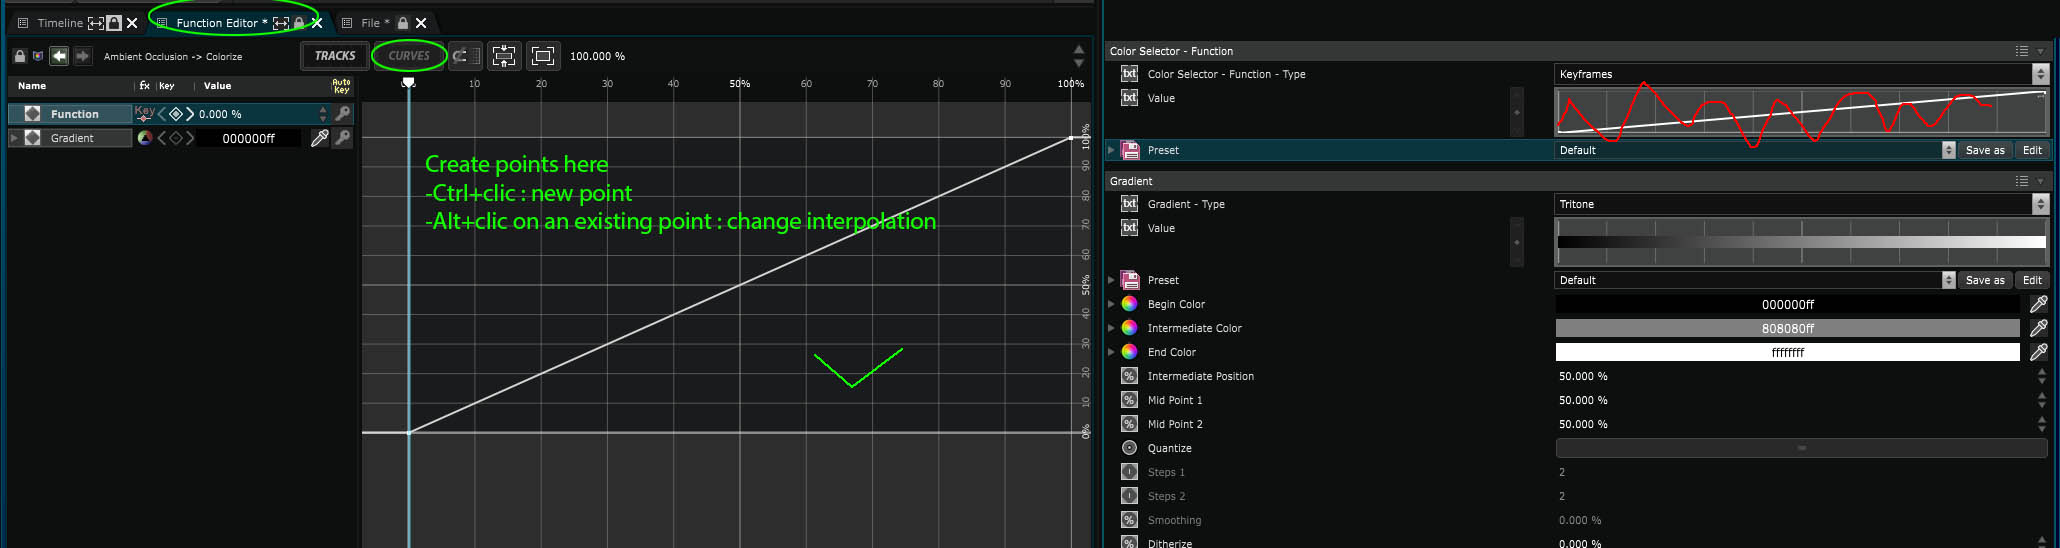Screen dimensions: 2060x548
Task: Click the Key mode icon on Function row
Action: click(145, 114)
